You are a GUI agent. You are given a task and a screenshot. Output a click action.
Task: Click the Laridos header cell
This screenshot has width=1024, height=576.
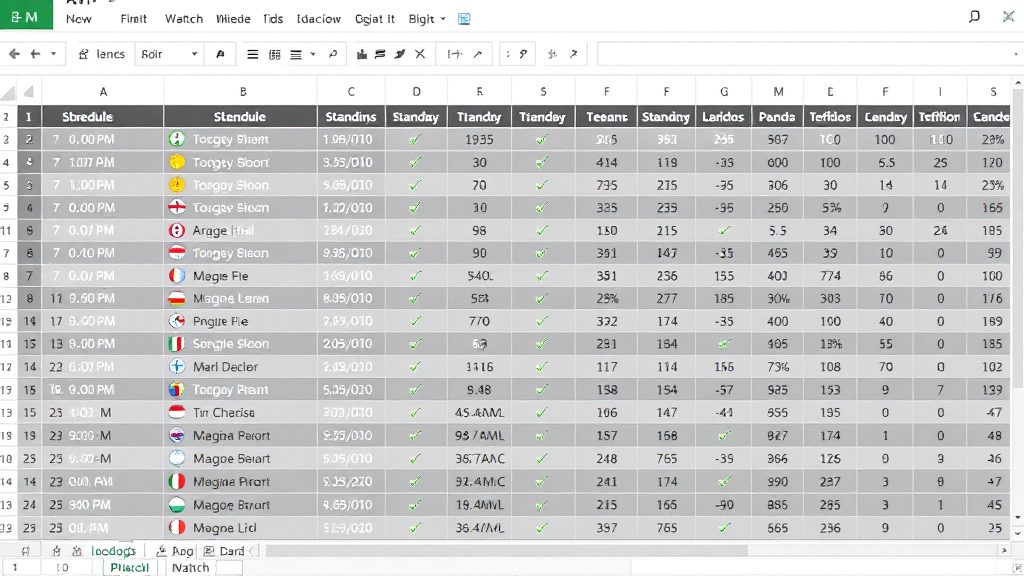pos(723,117)
